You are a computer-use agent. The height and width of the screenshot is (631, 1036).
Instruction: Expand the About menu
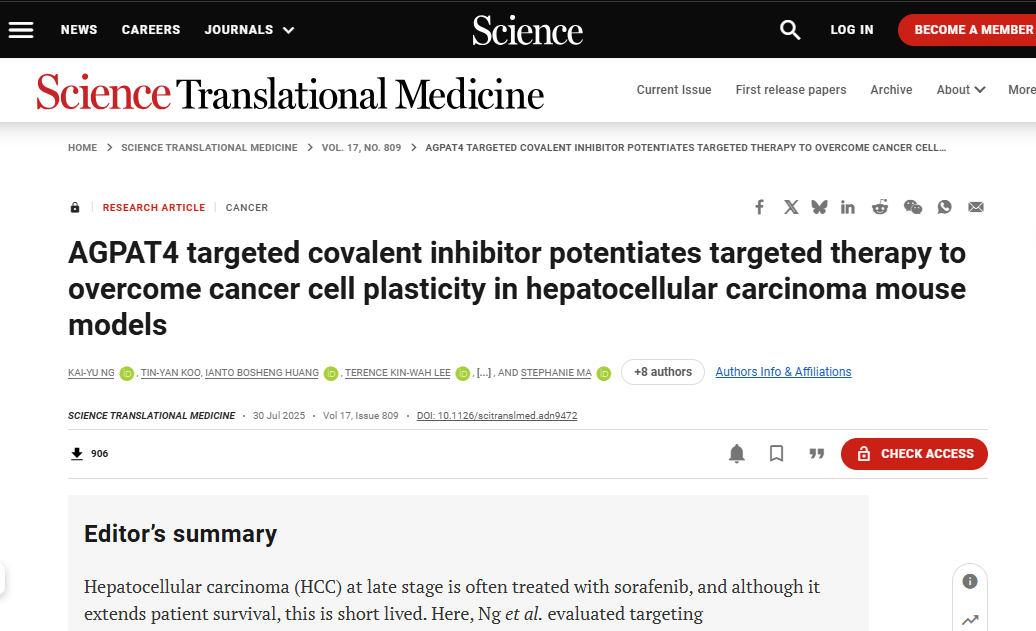pyautogui.click(x=960, y=90)
